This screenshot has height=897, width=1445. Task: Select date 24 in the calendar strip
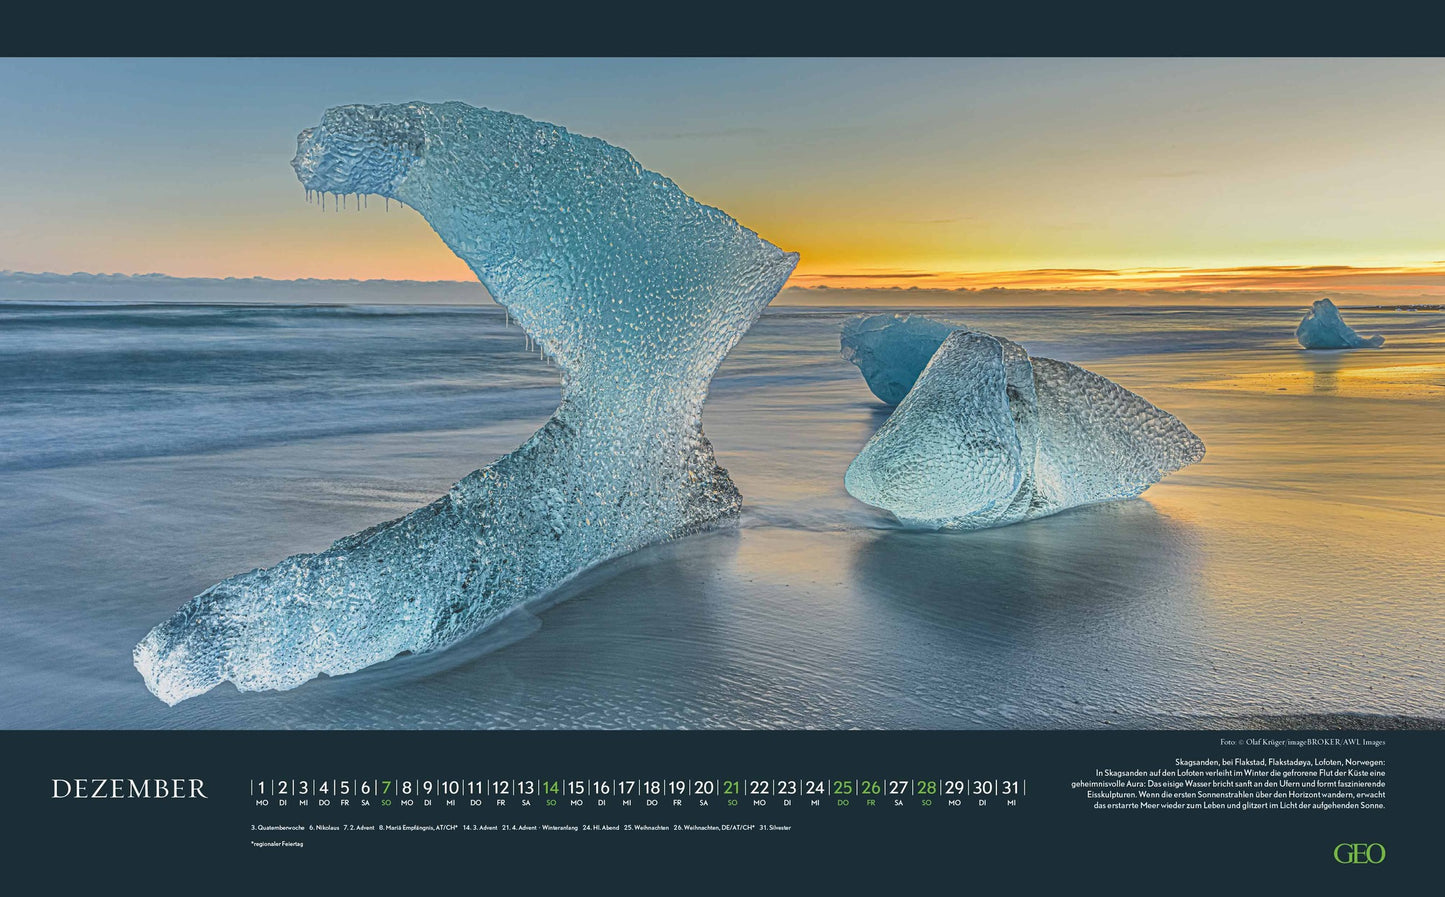tap(815, 788)
